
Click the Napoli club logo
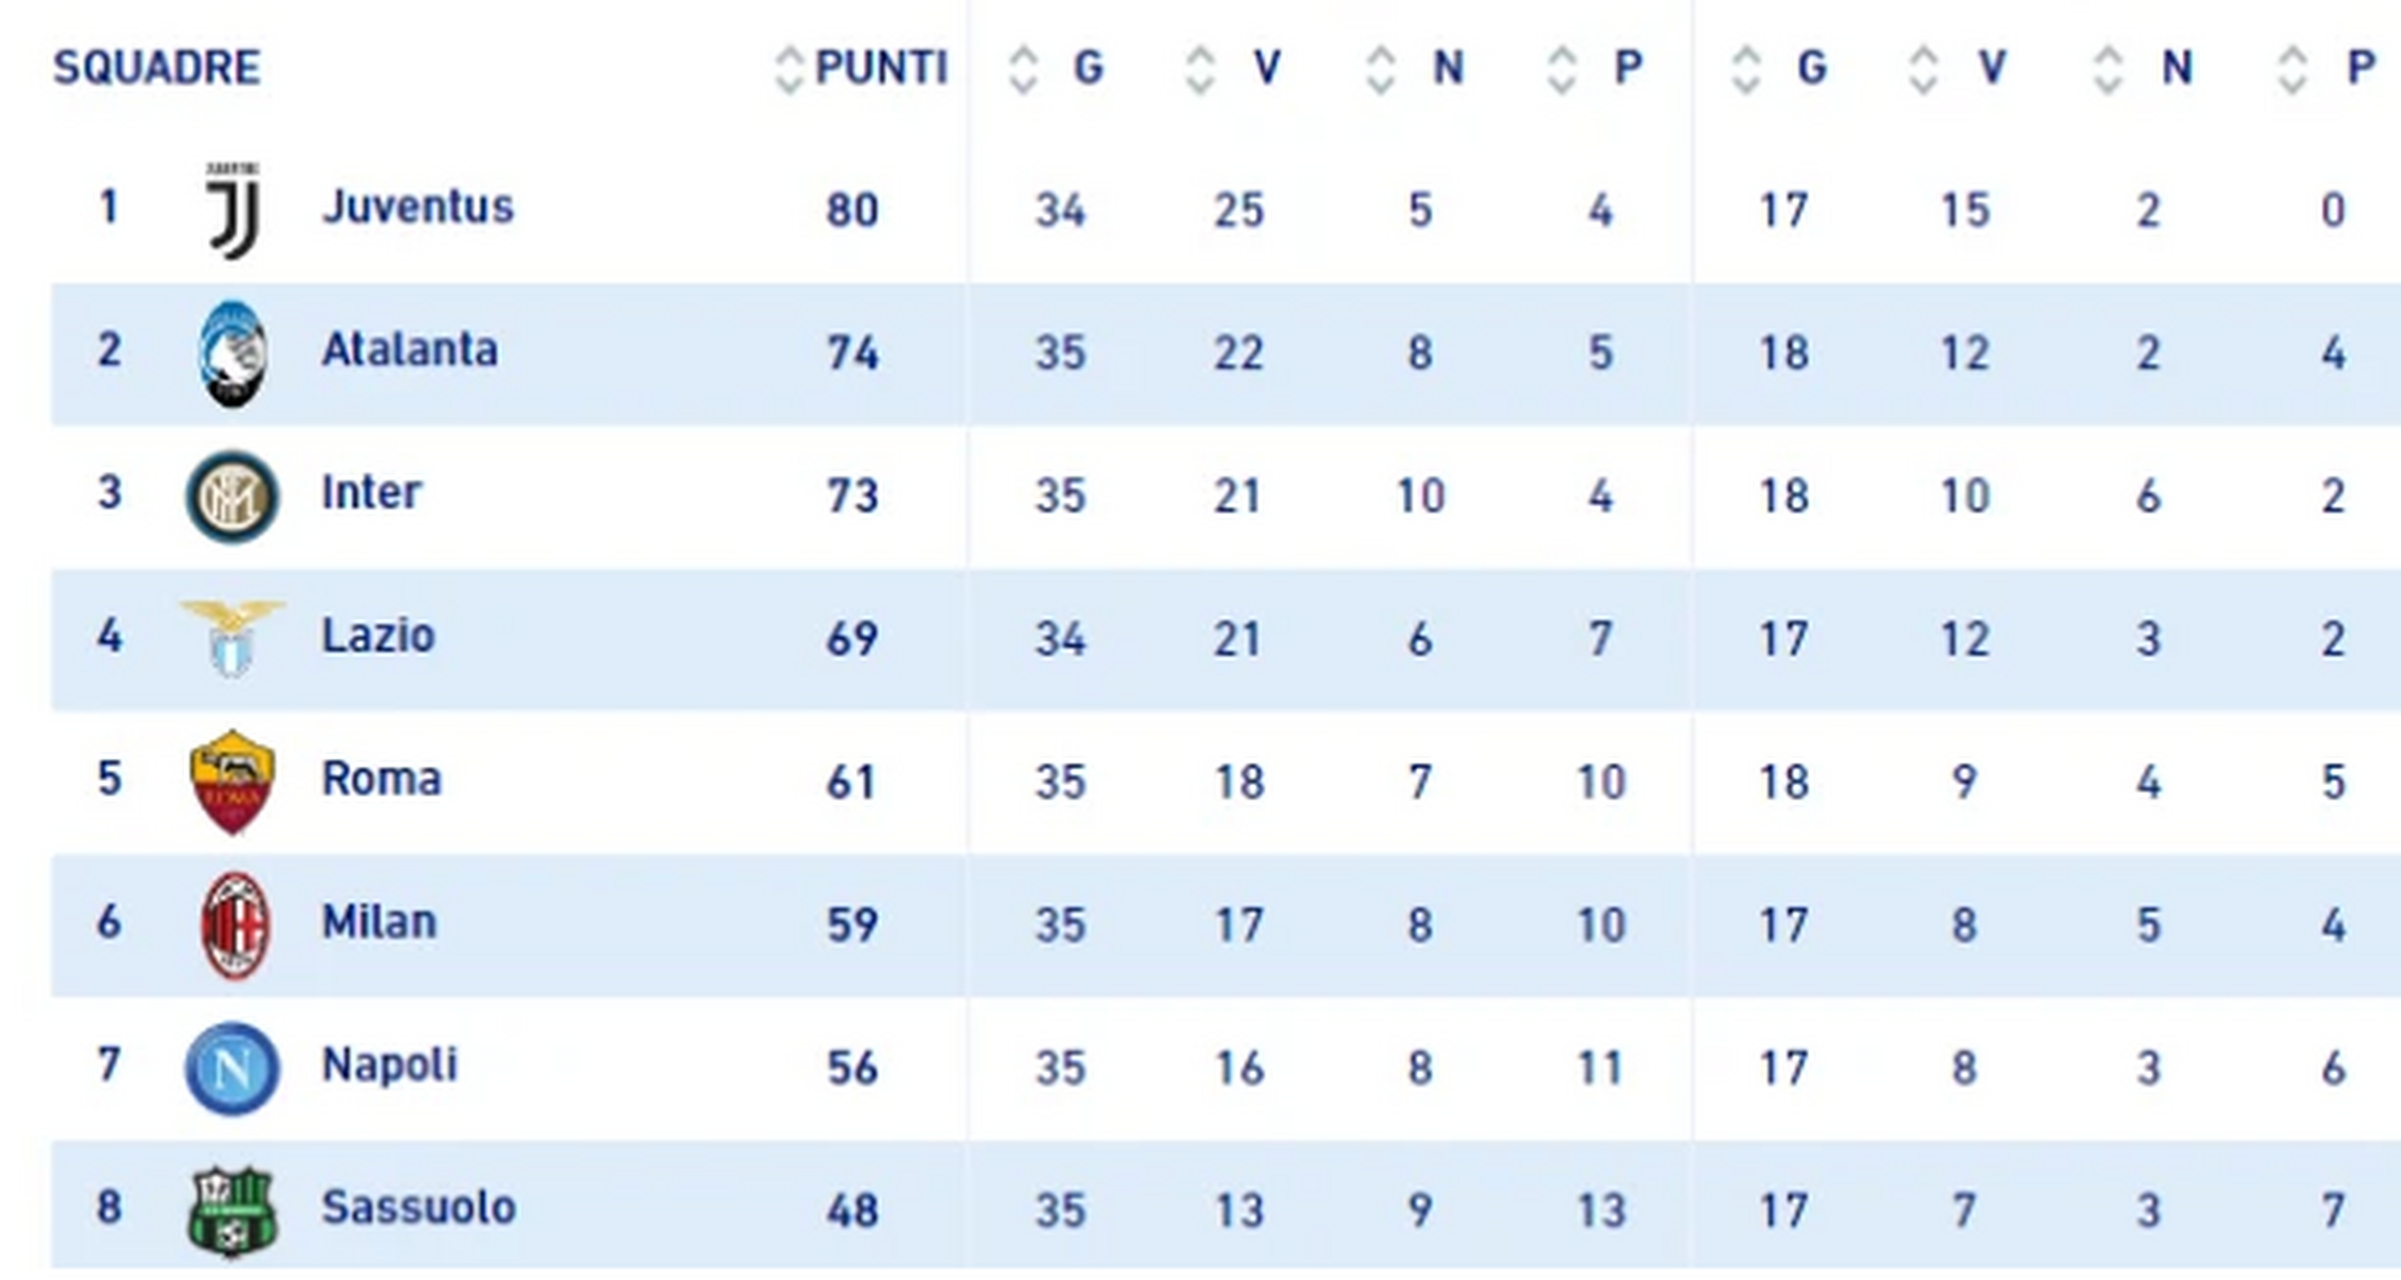[232, 1068]
